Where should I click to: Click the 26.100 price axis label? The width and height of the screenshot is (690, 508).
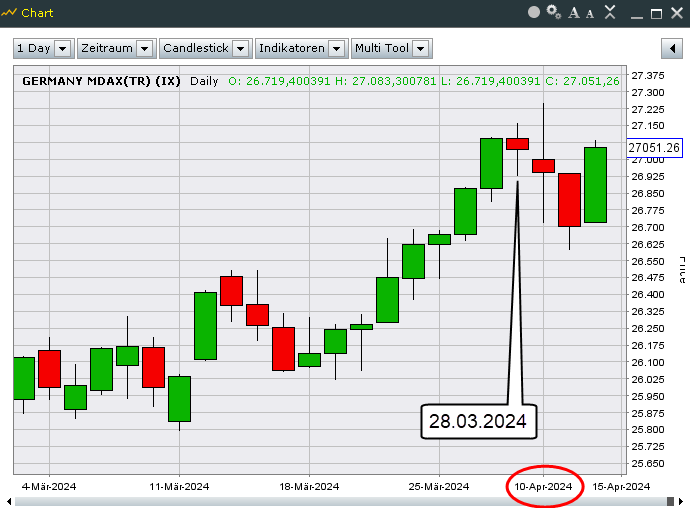[x=648, y=362]
